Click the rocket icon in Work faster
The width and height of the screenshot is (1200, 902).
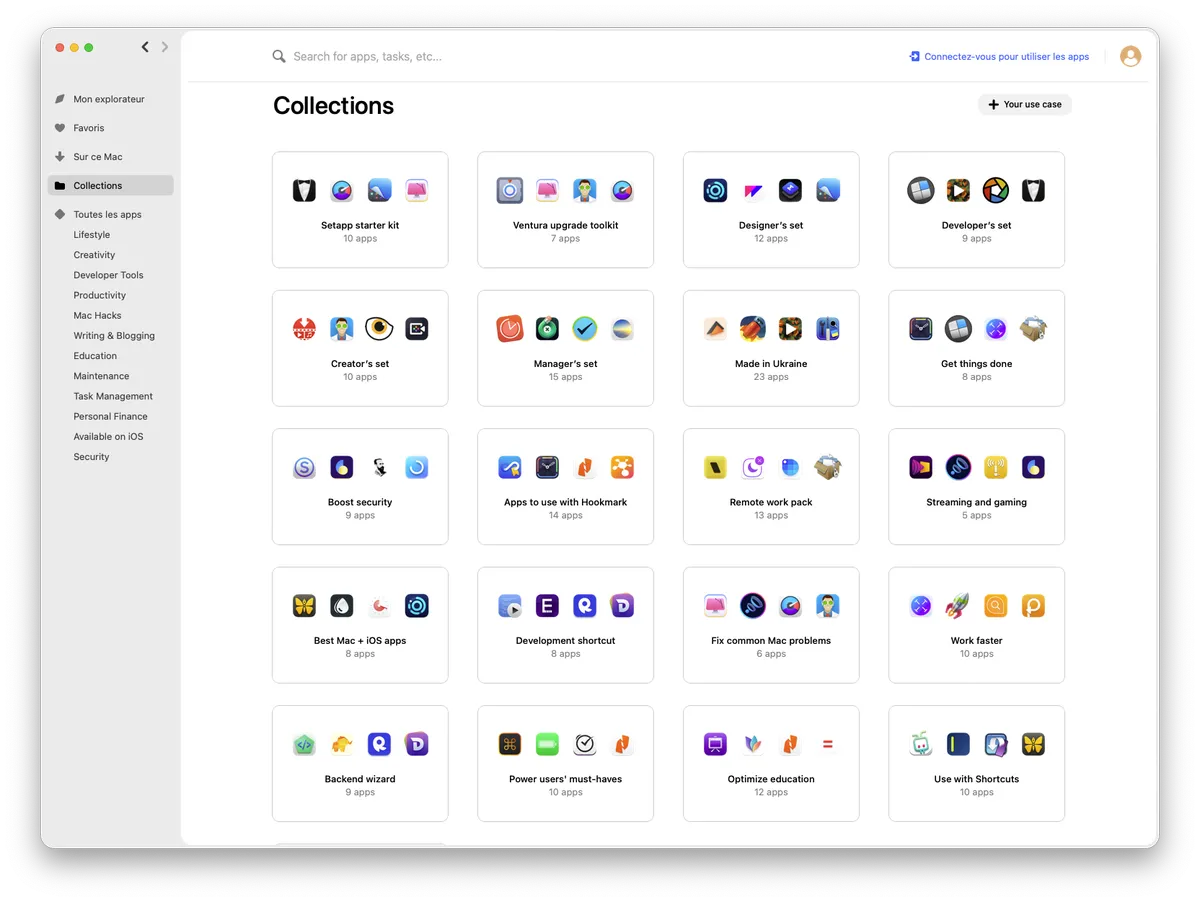coord(958,605)
